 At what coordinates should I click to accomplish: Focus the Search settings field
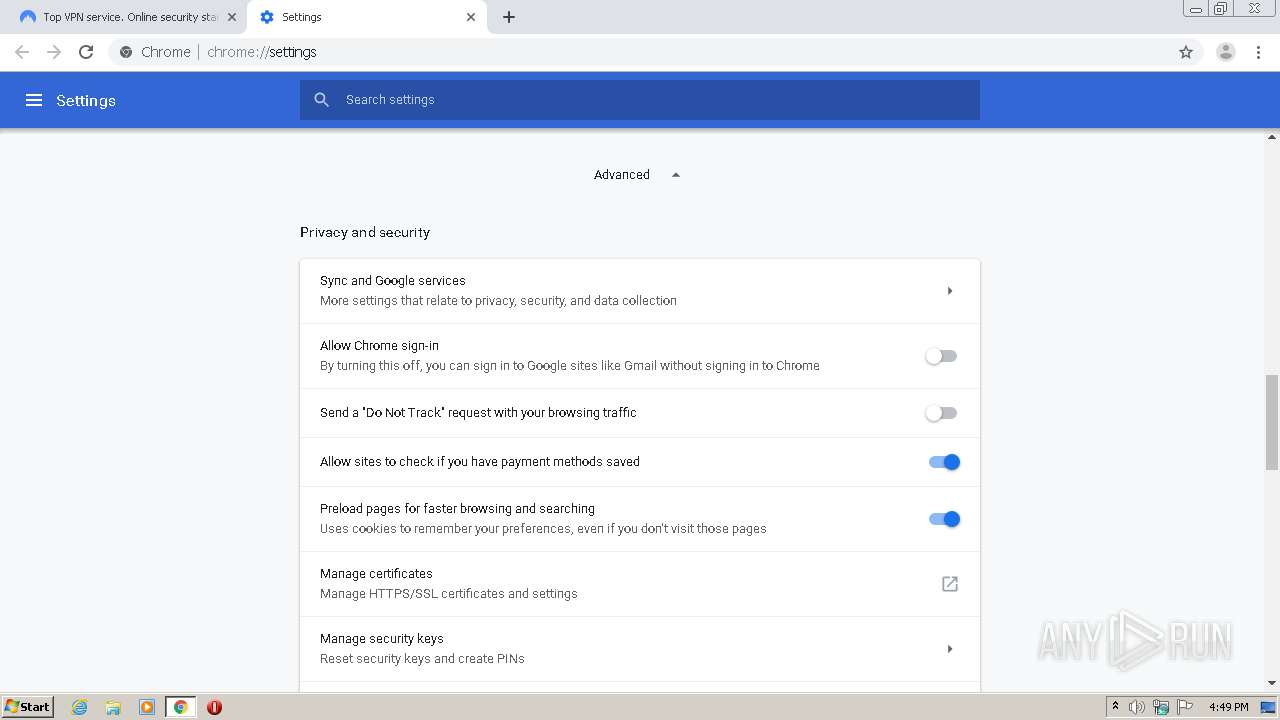pos(640,100)
